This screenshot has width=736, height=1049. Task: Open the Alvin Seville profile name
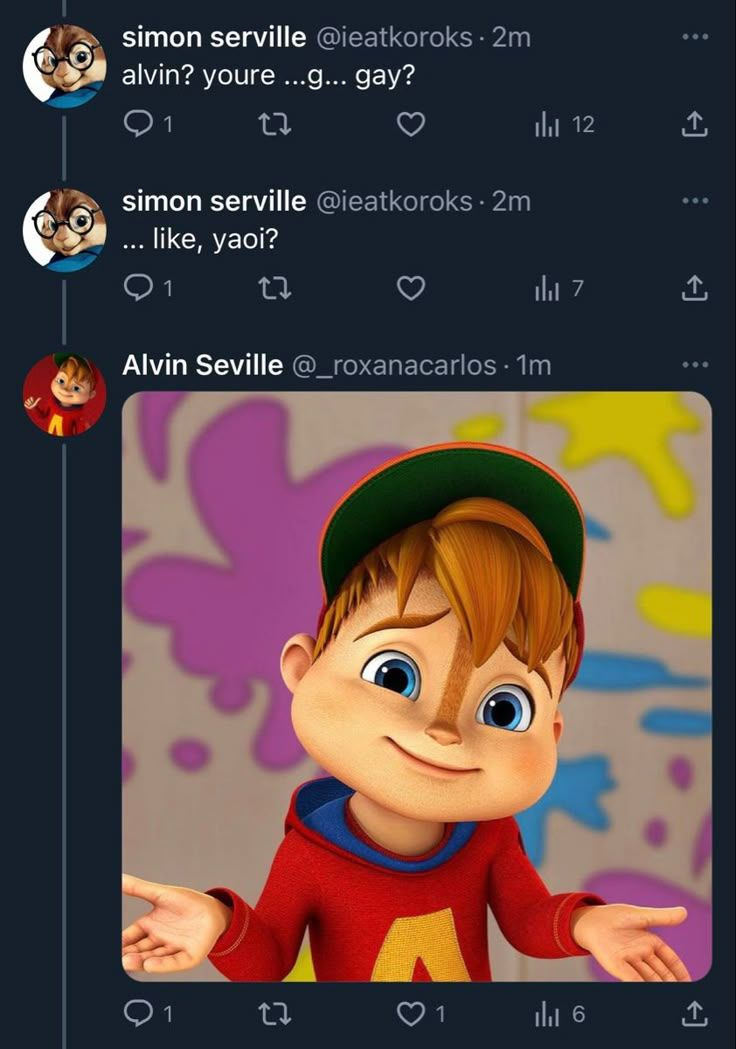point(202,366)
